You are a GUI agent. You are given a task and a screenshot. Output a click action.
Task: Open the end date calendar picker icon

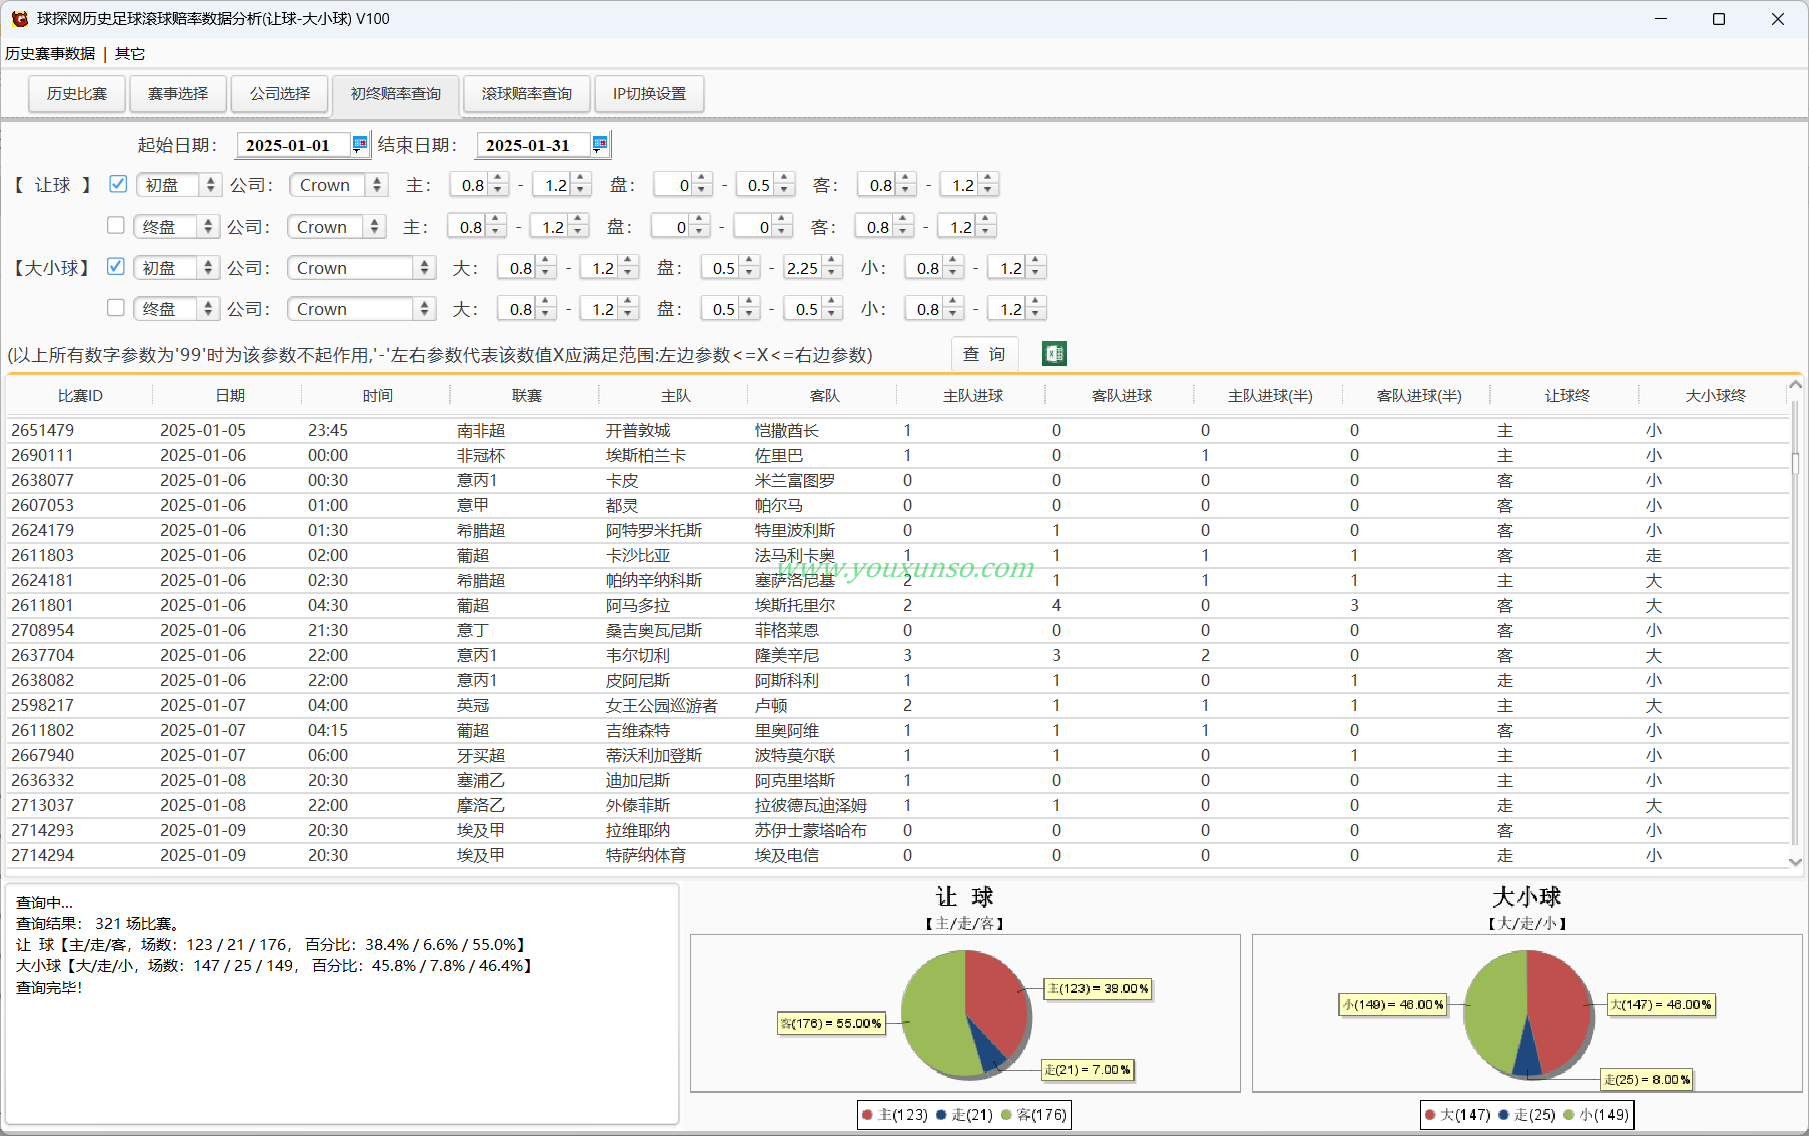pyautogui.click(x=600, y=144)
